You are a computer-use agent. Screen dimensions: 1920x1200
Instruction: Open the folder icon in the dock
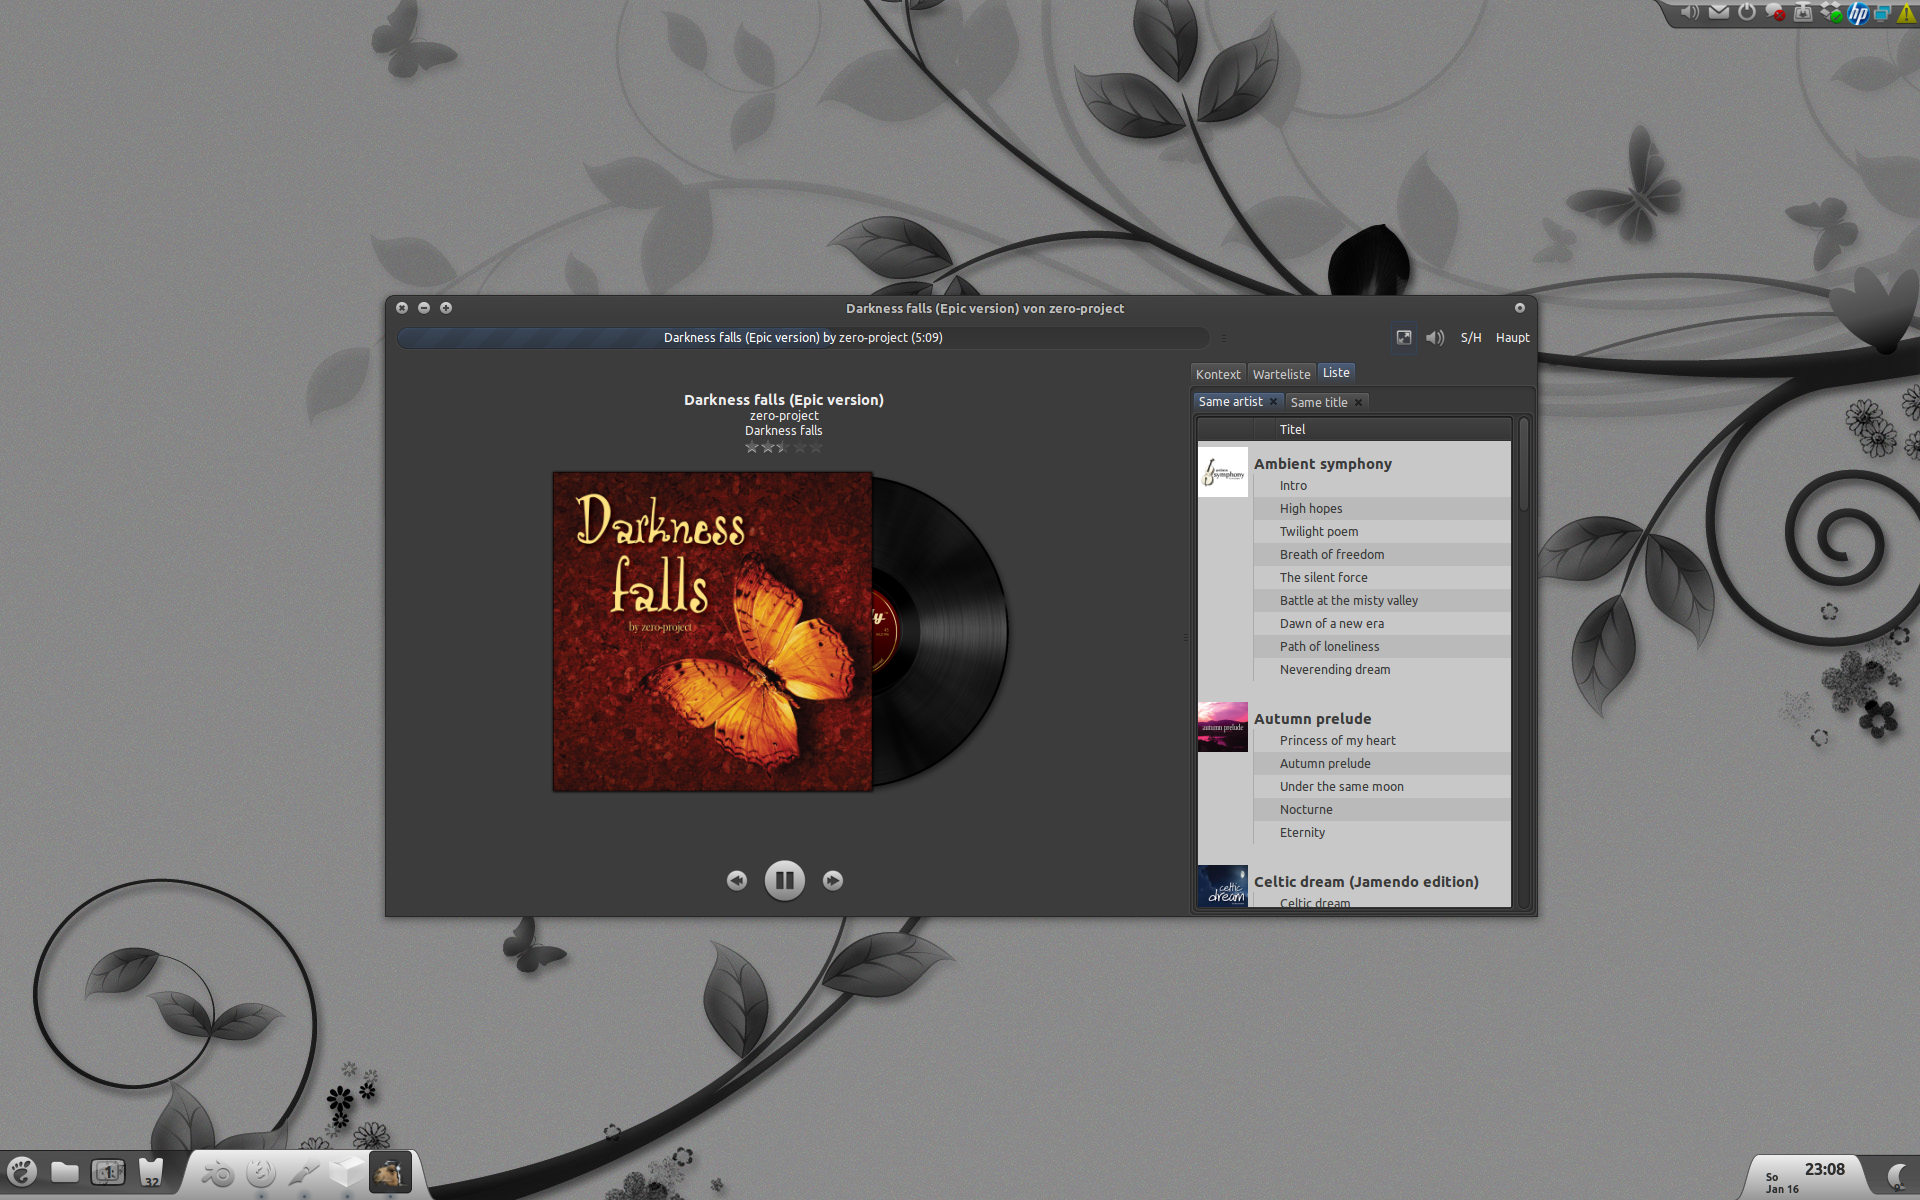65,1172
